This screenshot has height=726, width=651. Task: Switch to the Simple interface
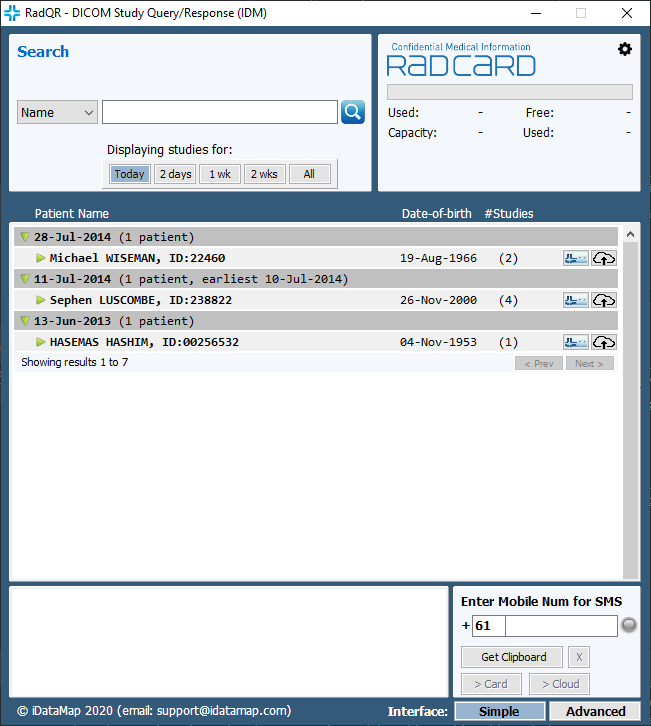click(499, 712)
